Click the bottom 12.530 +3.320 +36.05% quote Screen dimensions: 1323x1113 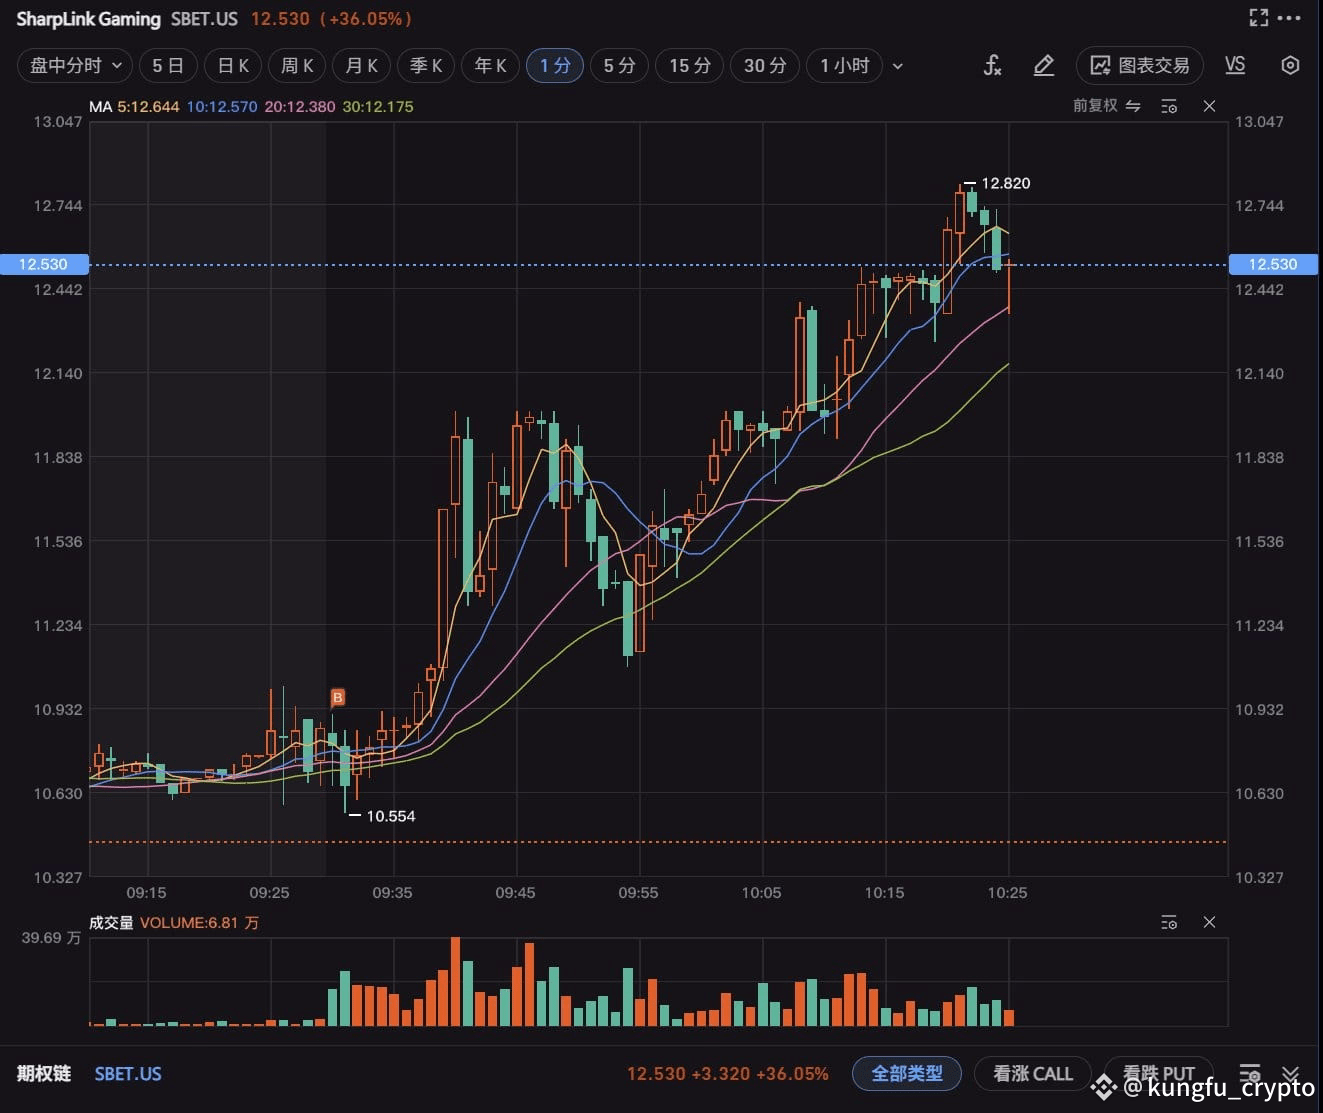coord(727,1073)
